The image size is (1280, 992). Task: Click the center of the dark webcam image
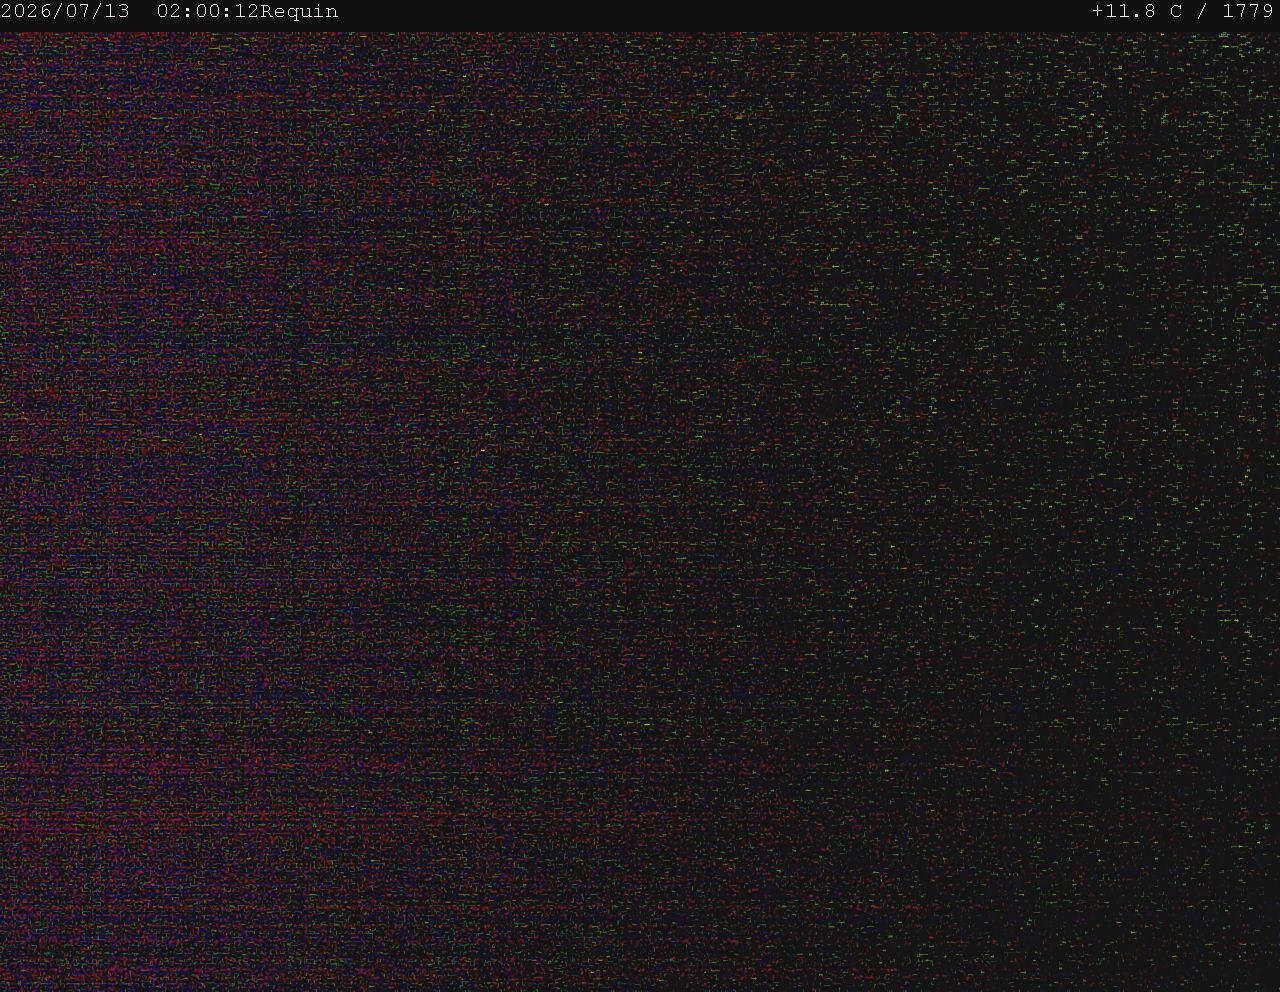(640, 511)
